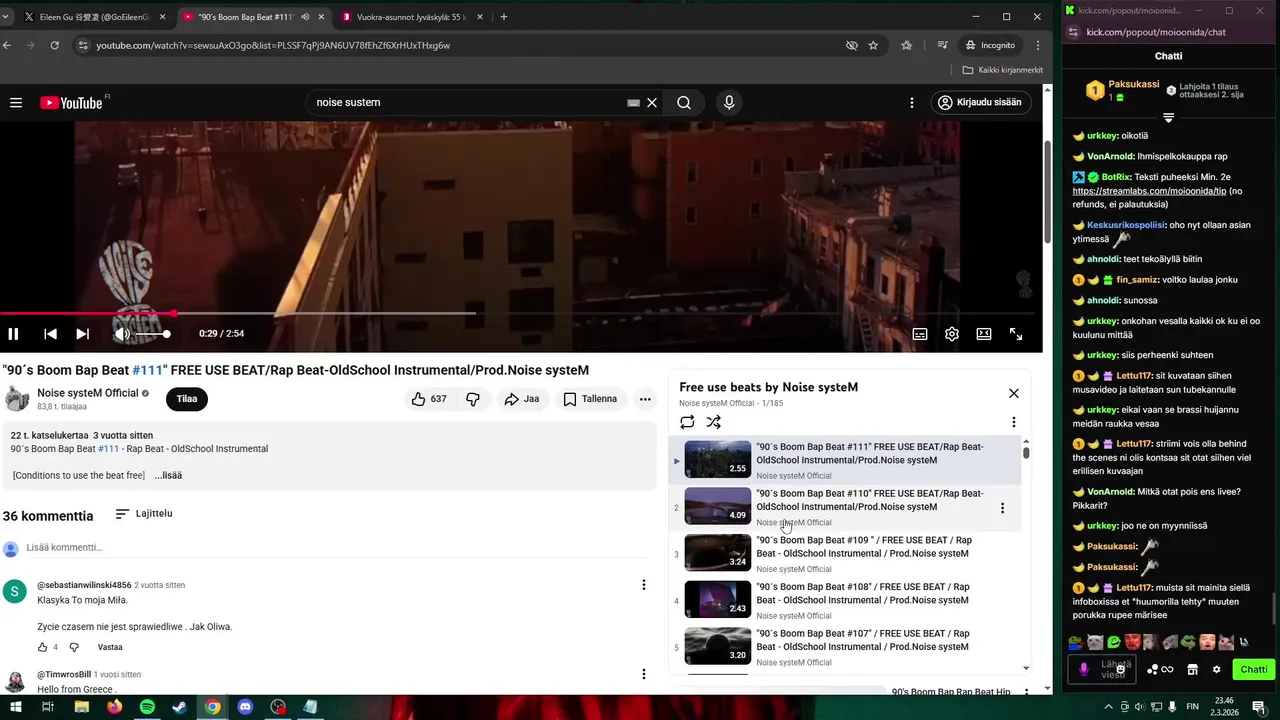Skip to previous video in playlist

[50, 334]
